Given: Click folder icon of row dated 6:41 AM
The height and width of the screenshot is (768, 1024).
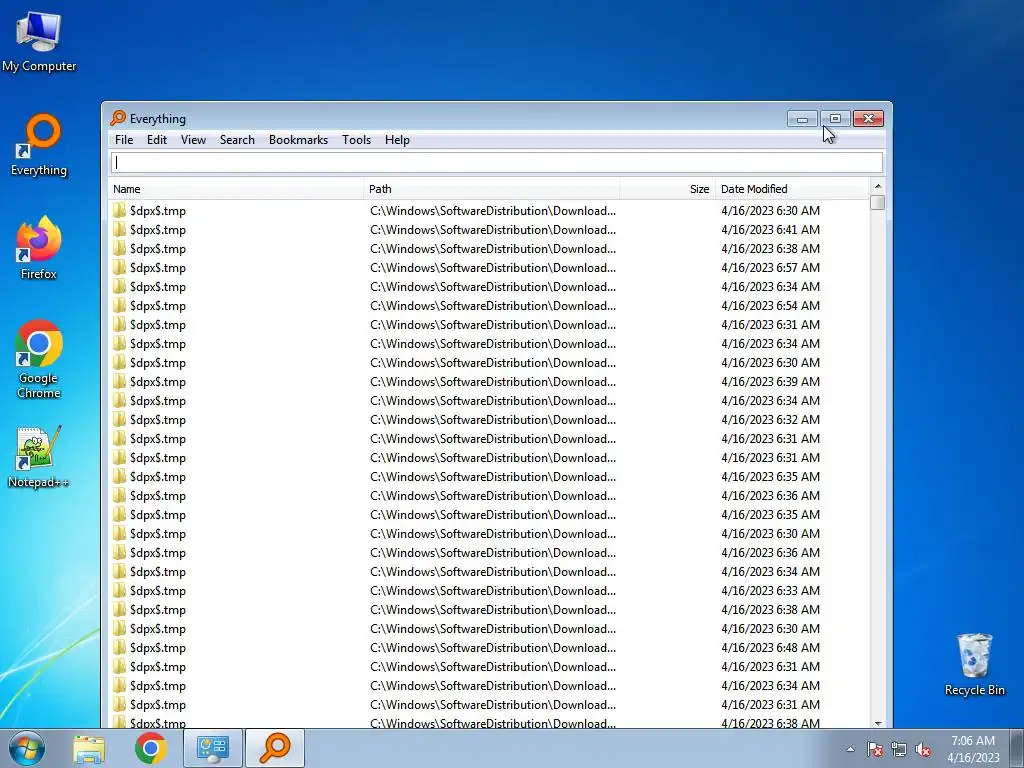Looking at the screenshot, I should pos(120,230).
